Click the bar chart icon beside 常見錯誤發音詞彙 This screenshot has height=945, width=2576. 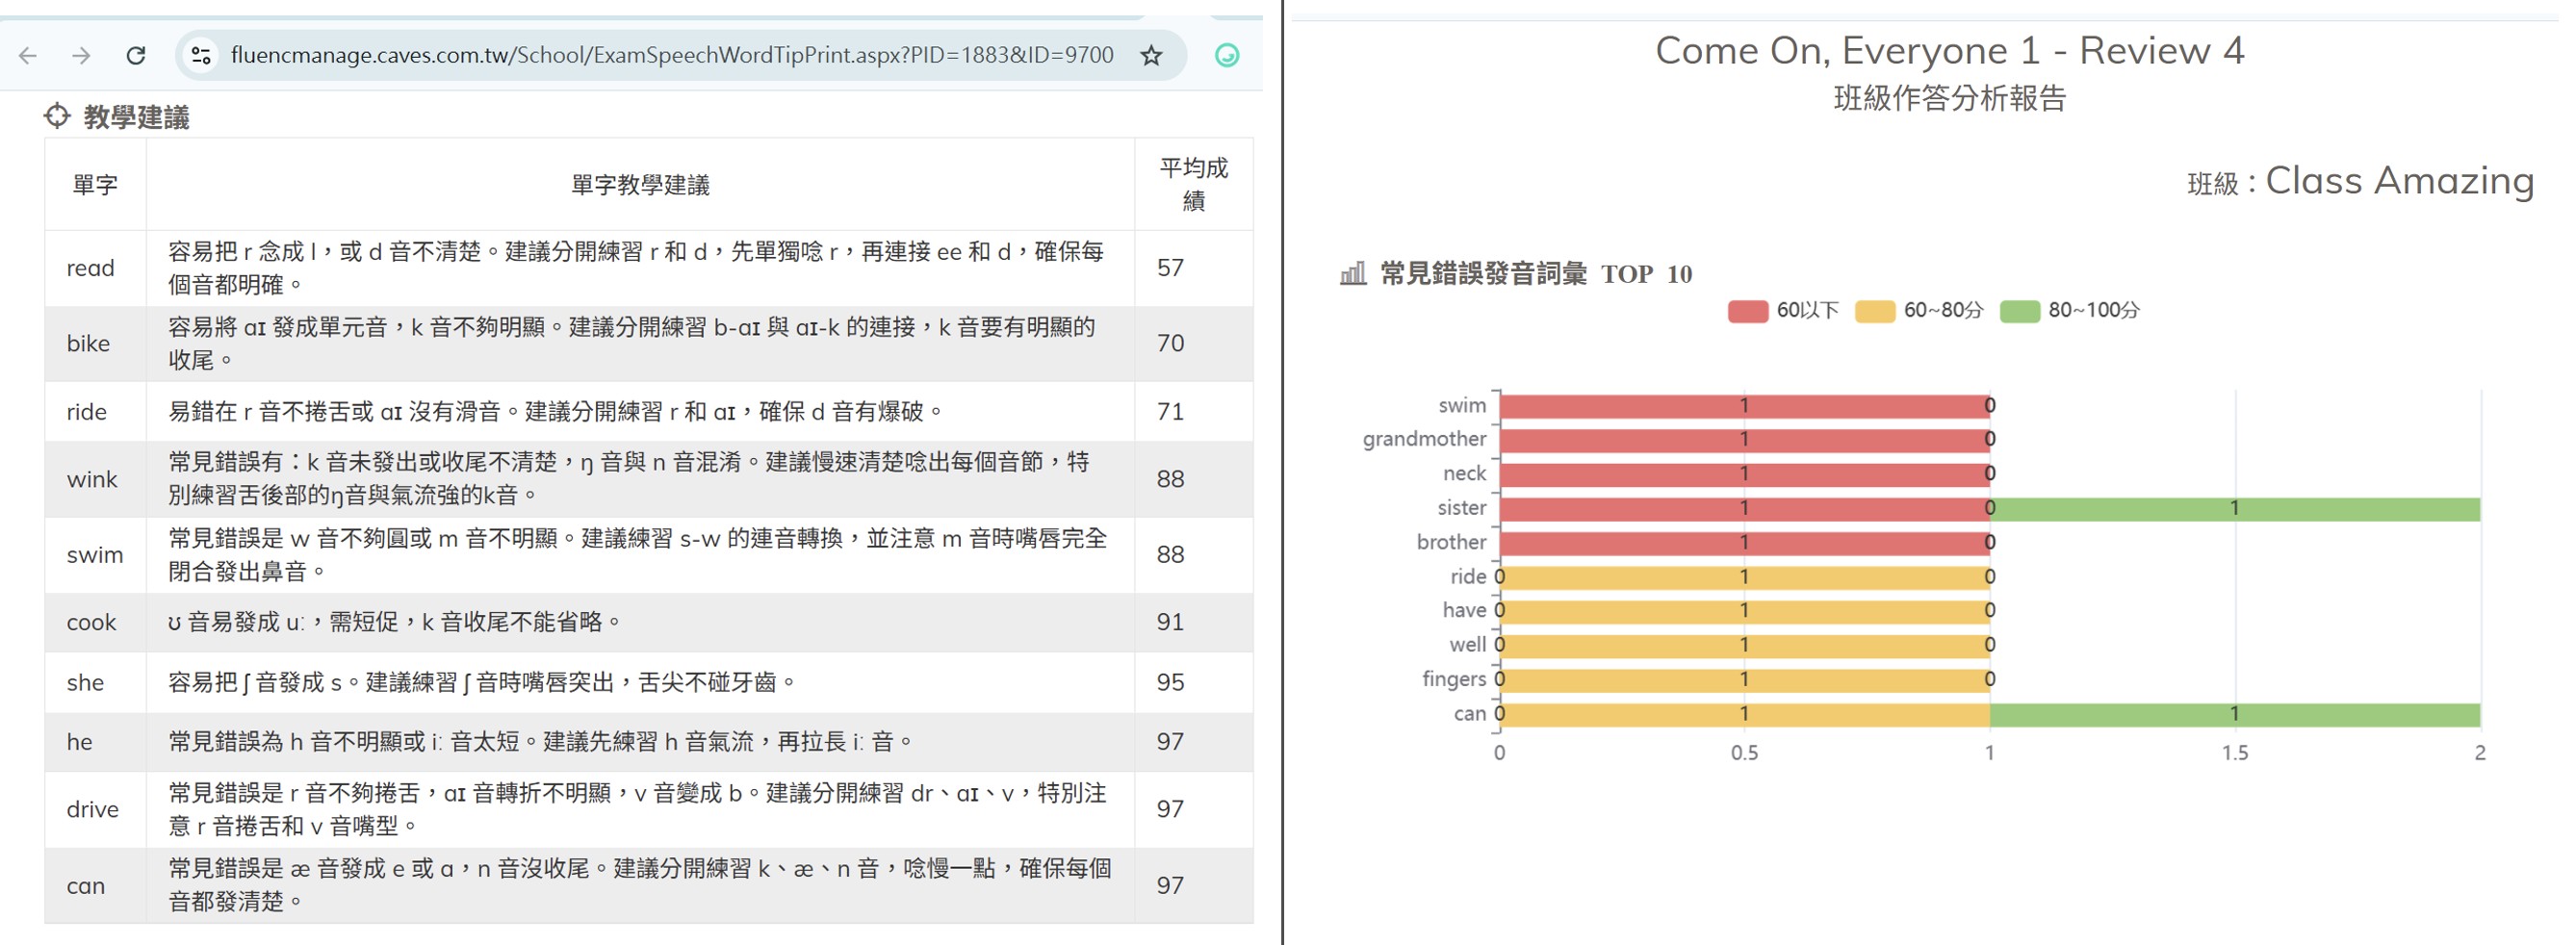coord(1352,273)
